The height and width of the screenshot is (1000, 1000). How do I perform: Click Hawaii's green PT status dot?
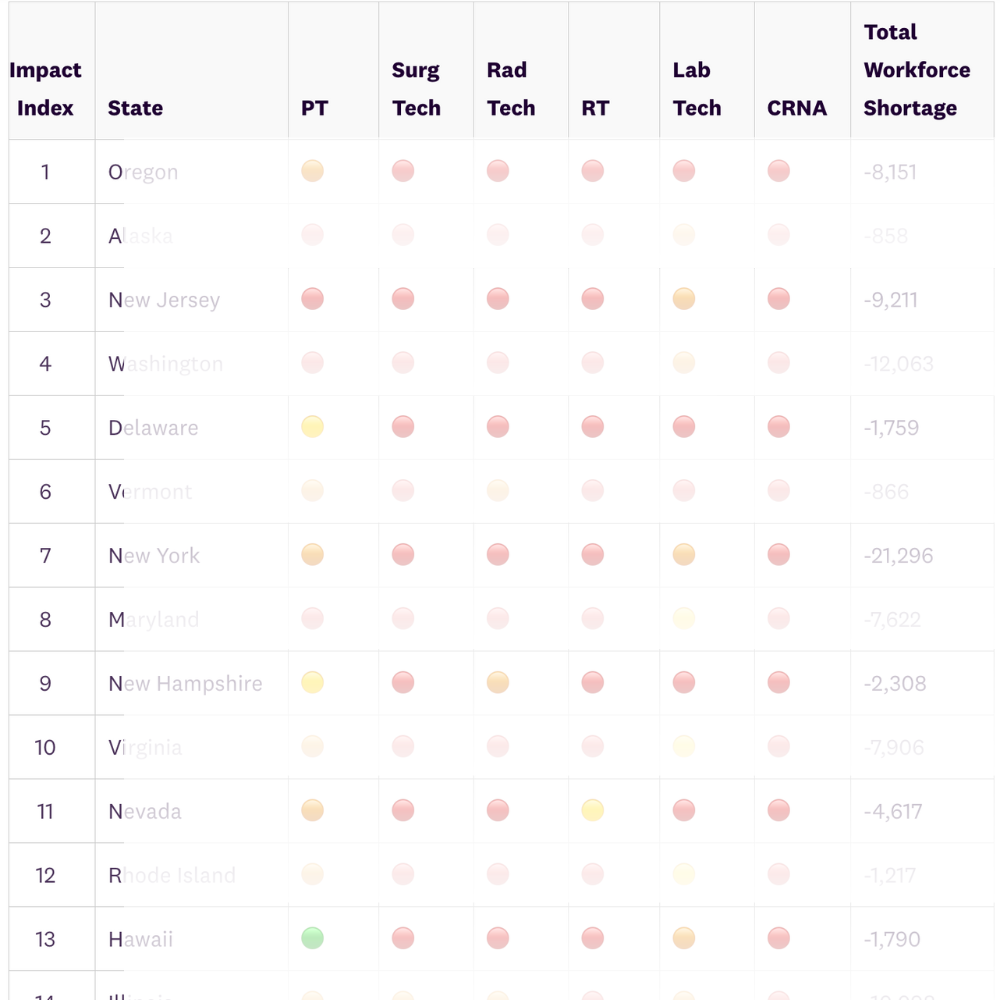click(312, 938)
